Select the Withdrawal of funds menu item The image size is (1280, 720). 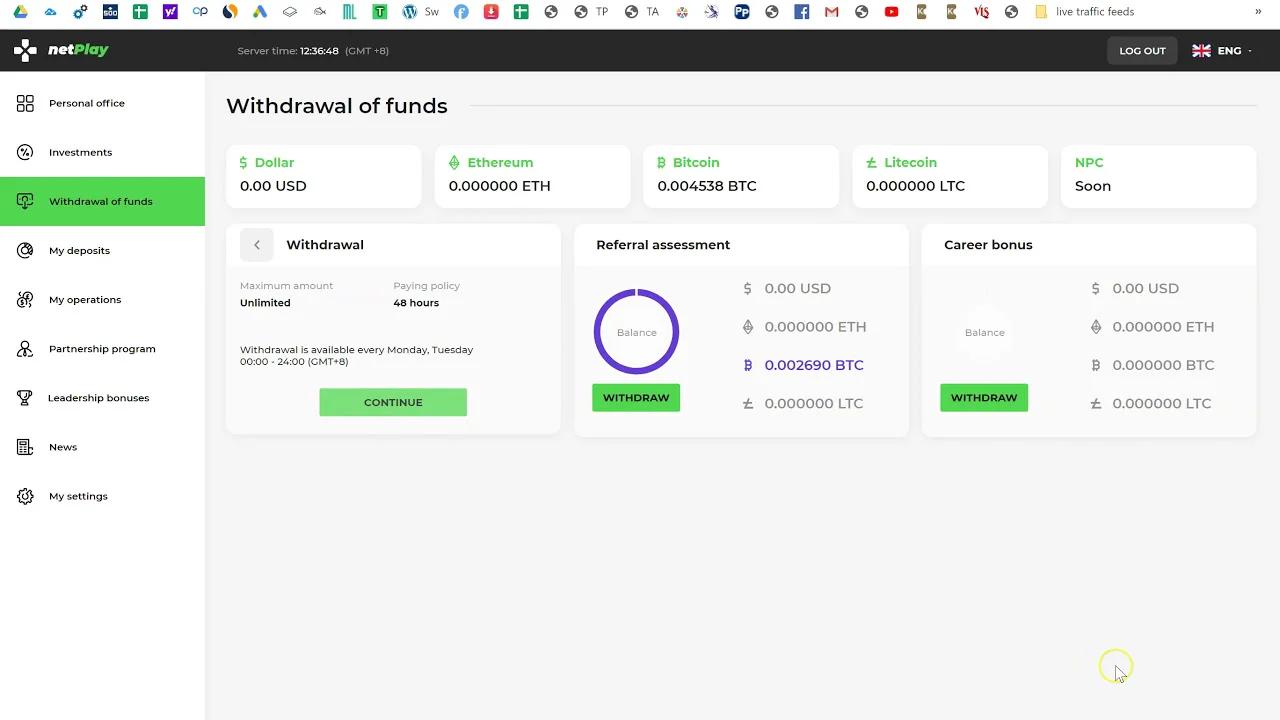(x=100, y=201)
